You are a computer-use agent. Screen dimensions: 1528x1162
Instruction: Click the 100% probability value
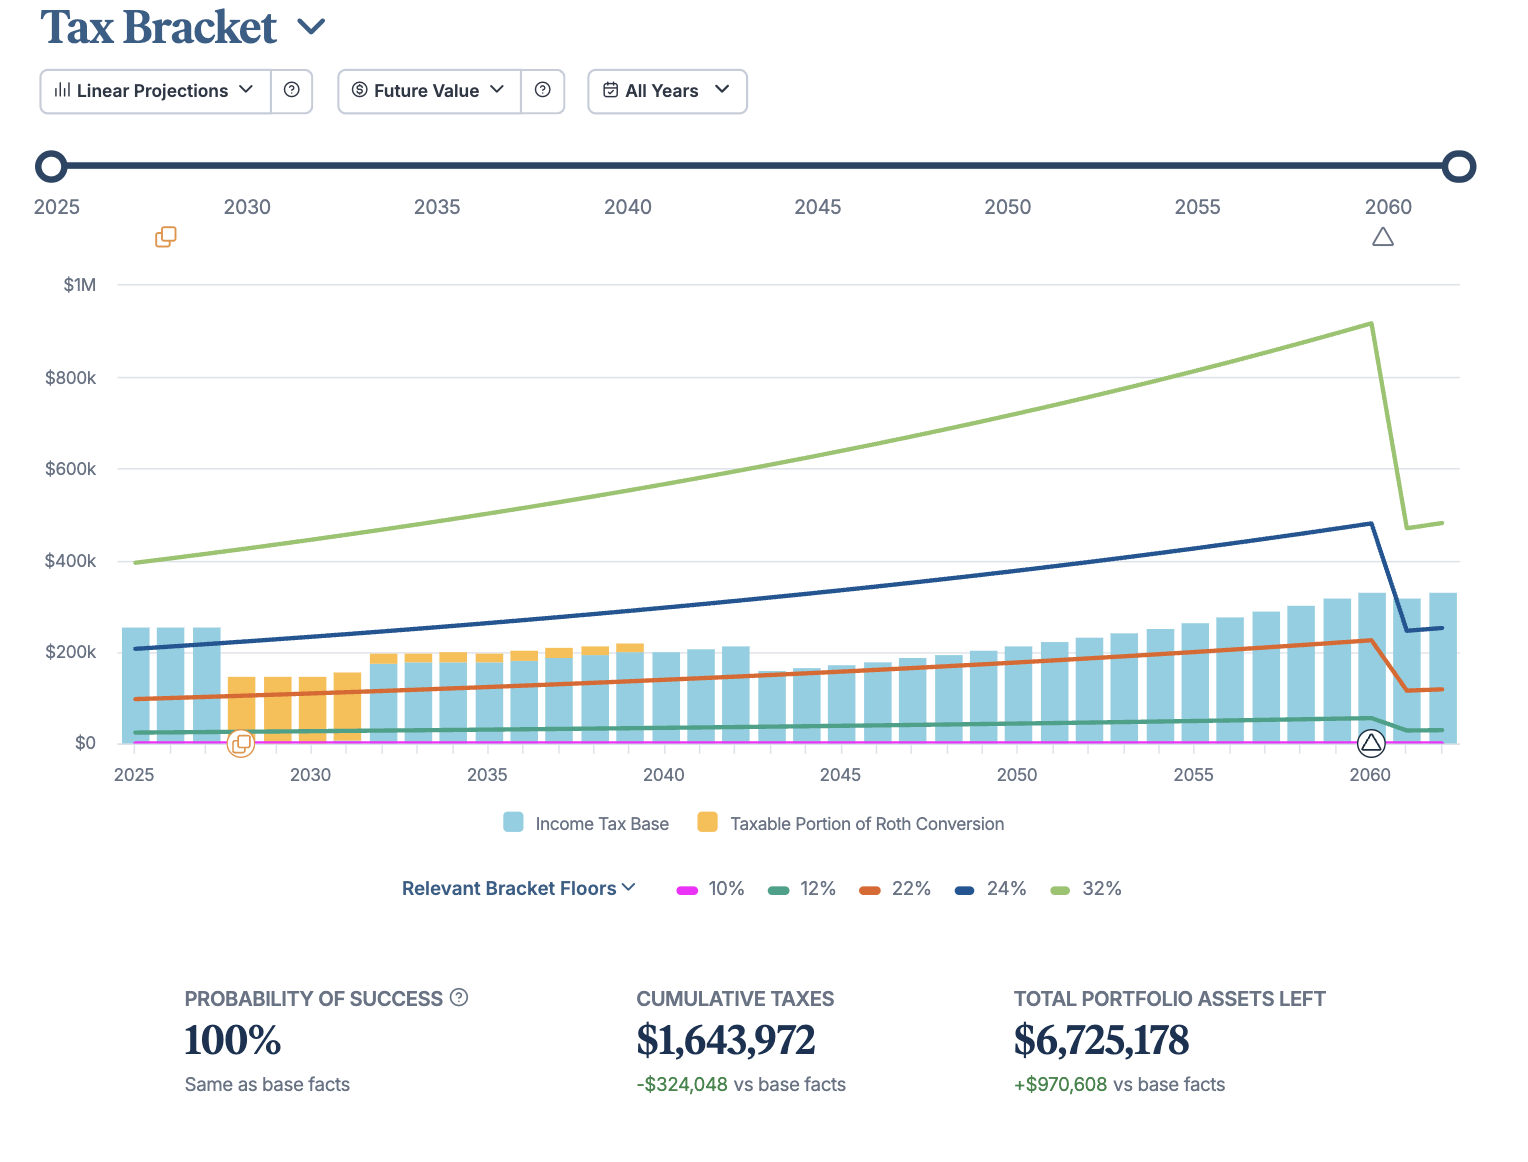point(233,1040)
